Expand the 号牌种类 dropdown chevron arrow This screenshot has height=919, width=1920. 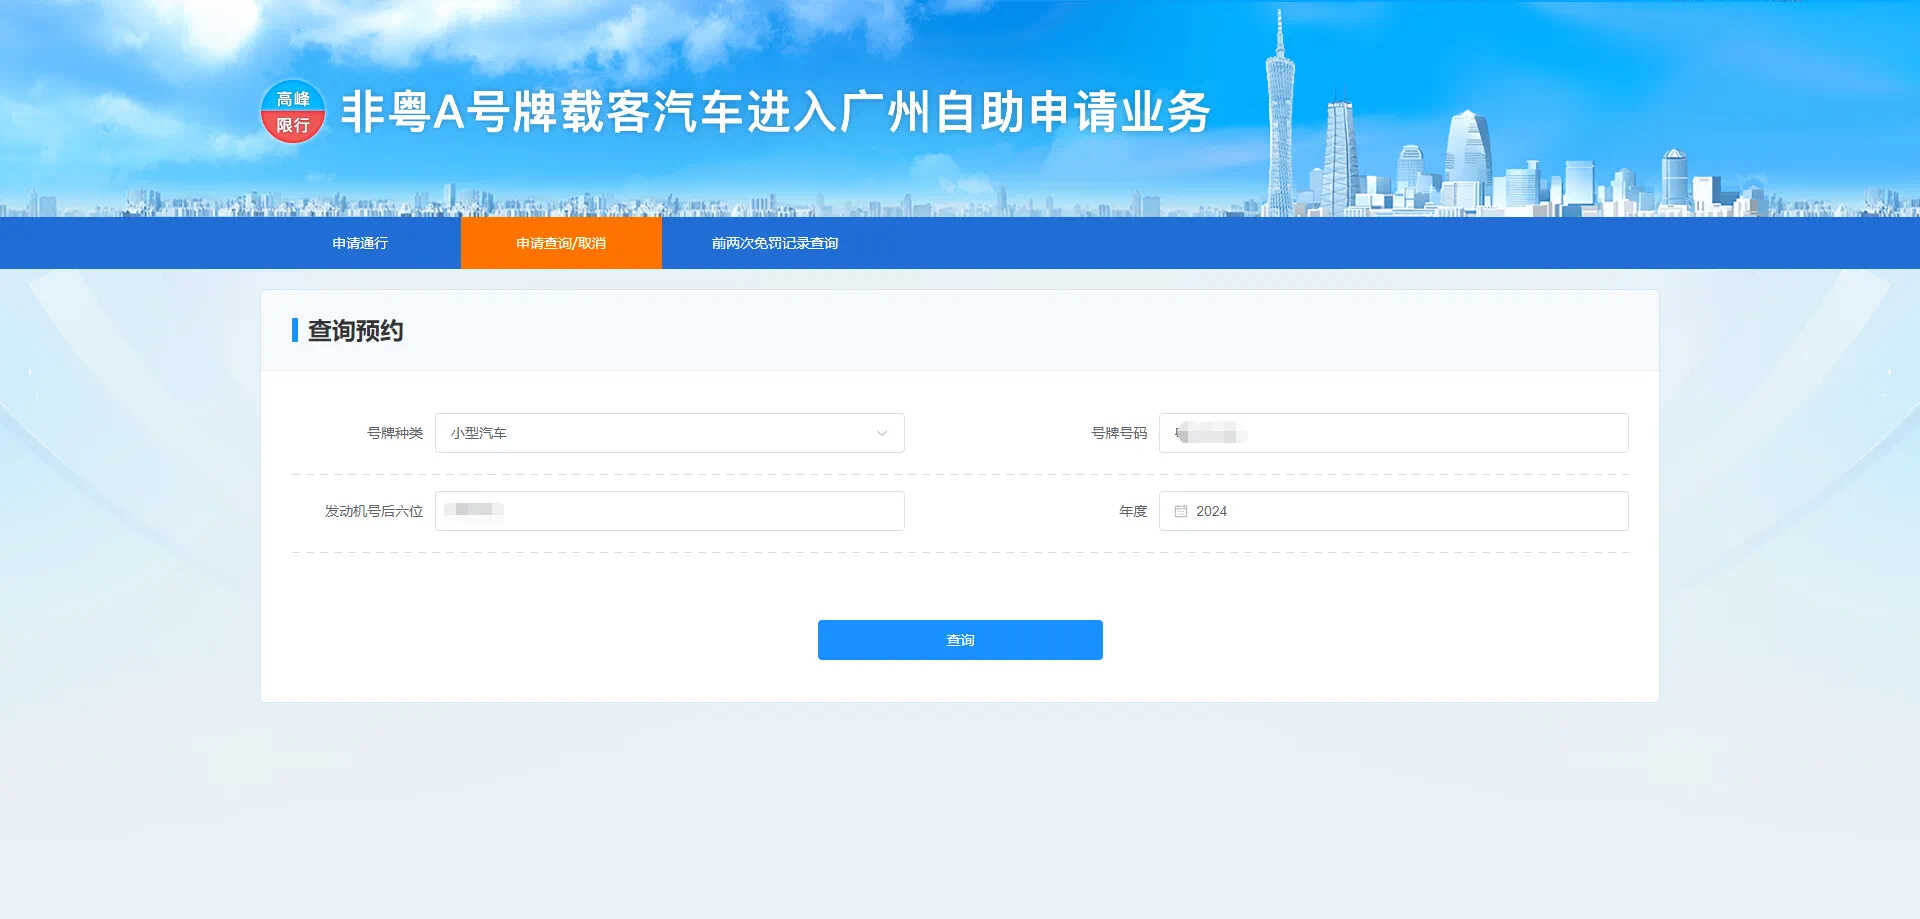click(x=881, y=433)
